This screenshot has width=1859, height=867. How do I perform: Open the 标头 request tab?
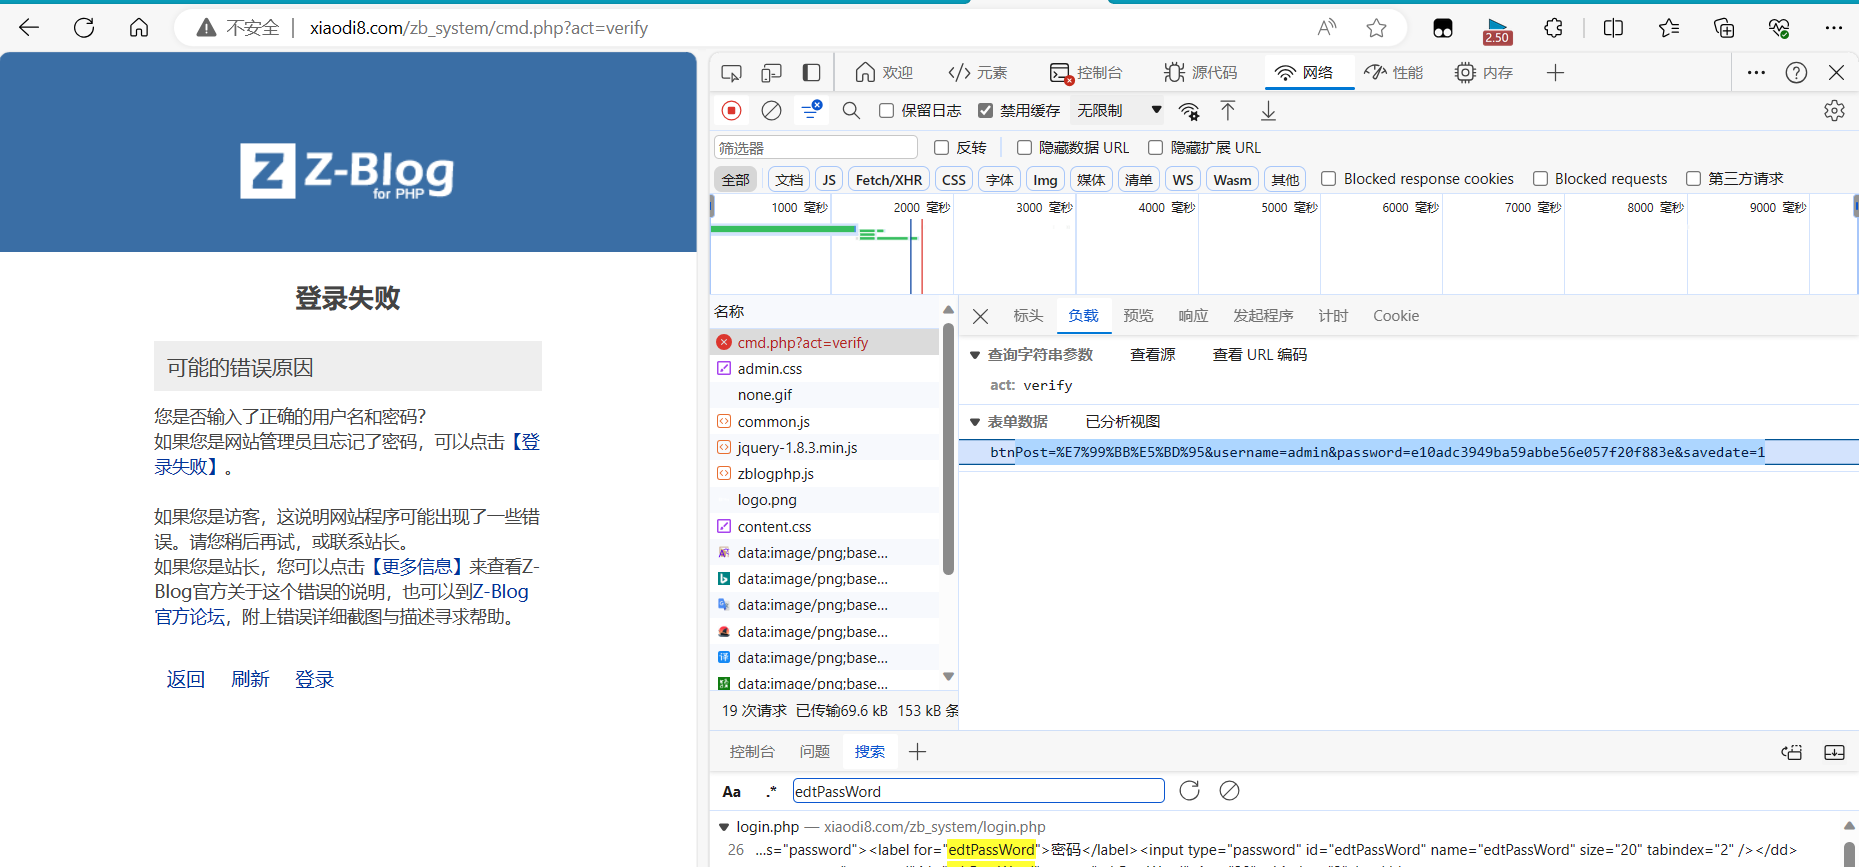tap(1028, 316)
